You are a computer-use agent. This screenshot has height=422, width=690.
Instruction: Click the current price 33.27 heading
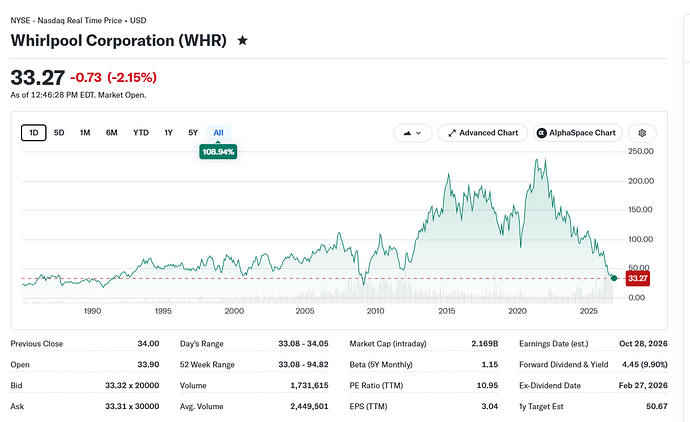pyautogui.click(x=37, y=78)
